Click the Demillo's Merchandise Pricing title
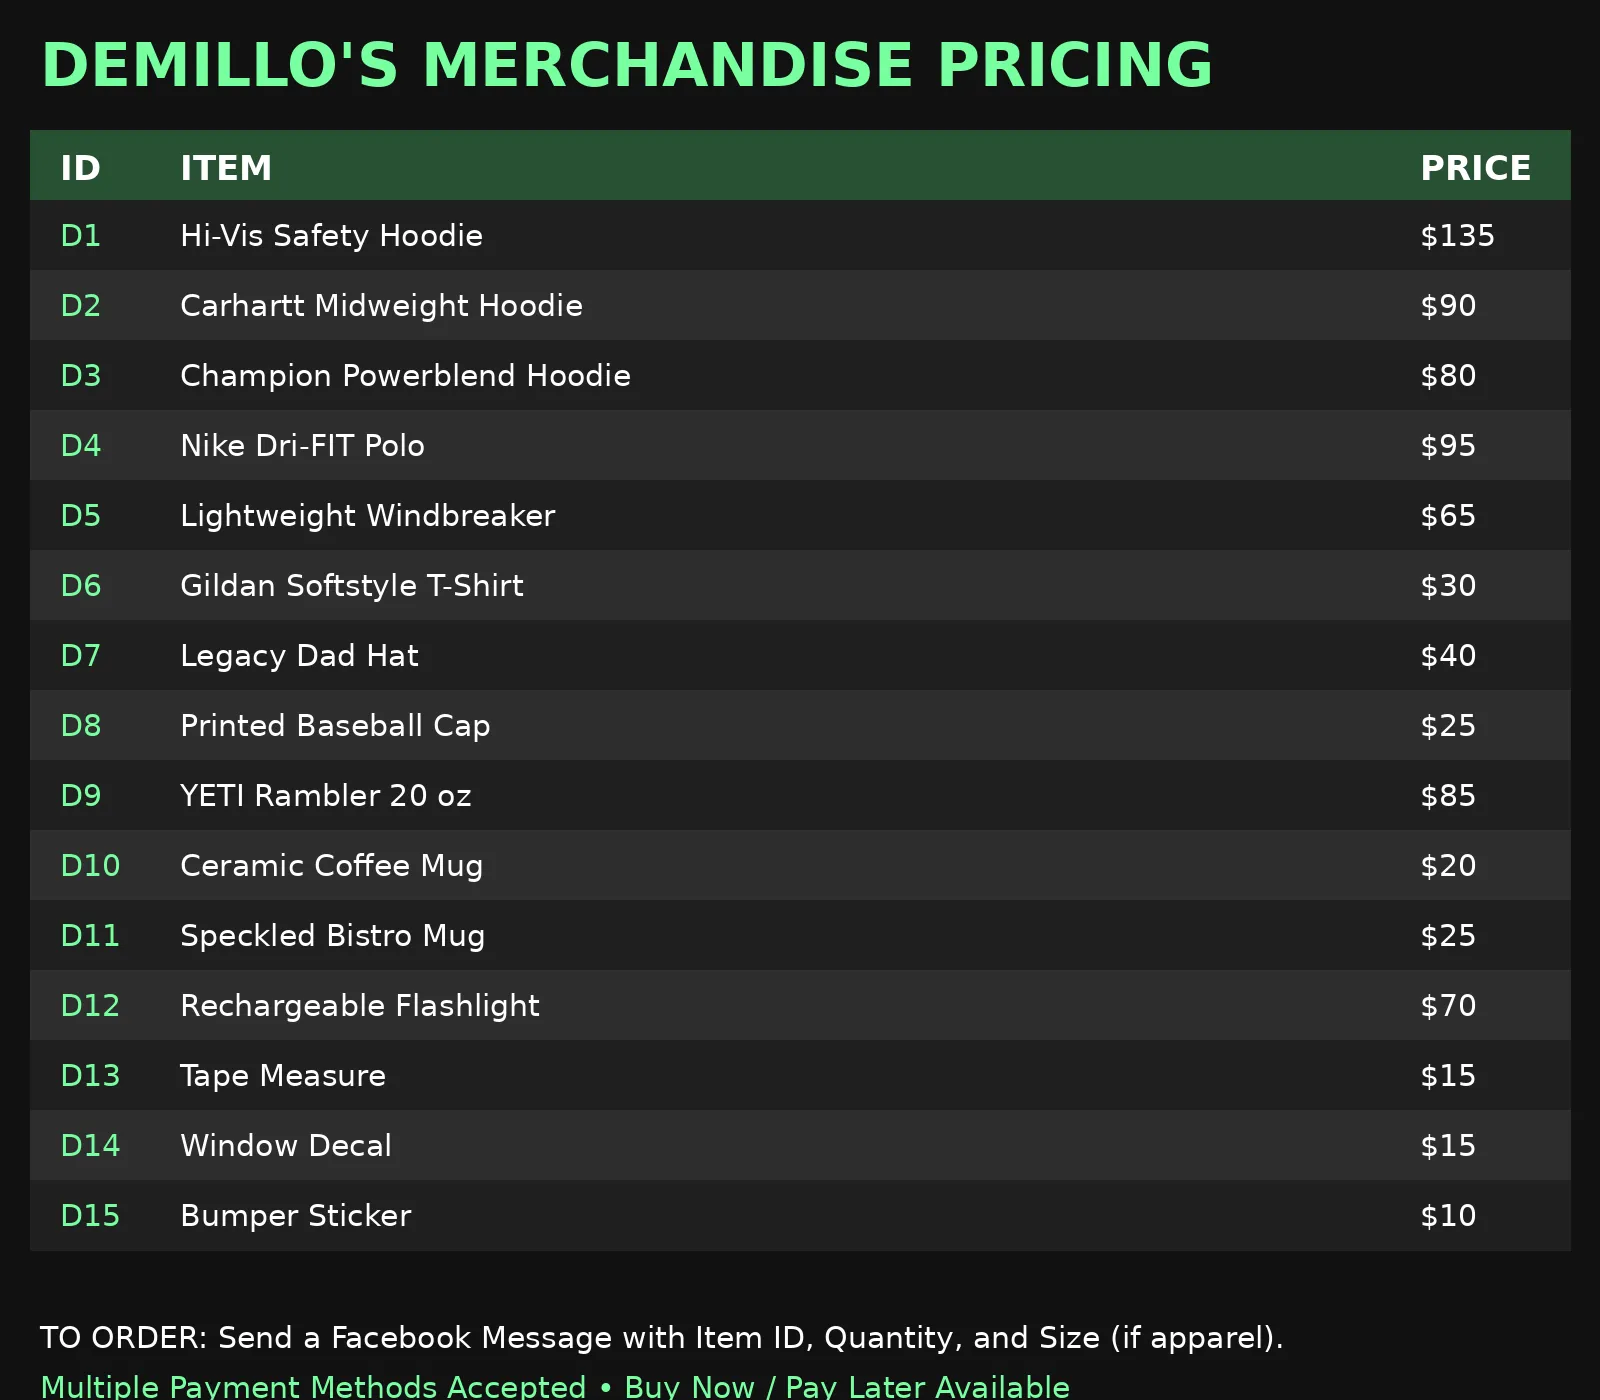The image size is (1600, 1400). pos(627,65)
